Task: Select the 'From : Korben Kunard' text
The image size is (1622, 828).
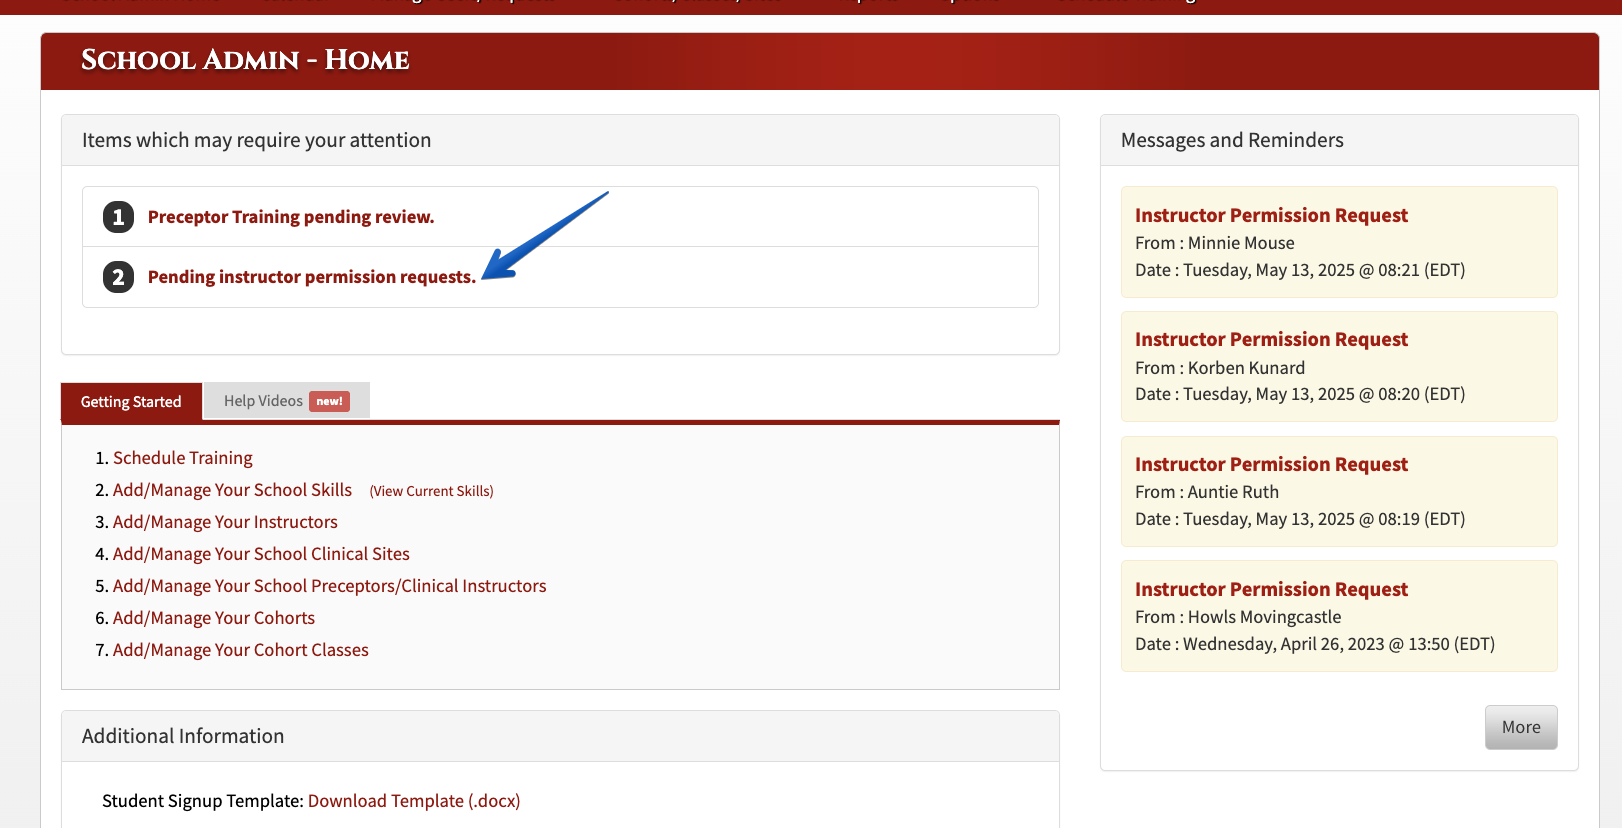Action: [x=1220, y=368]
